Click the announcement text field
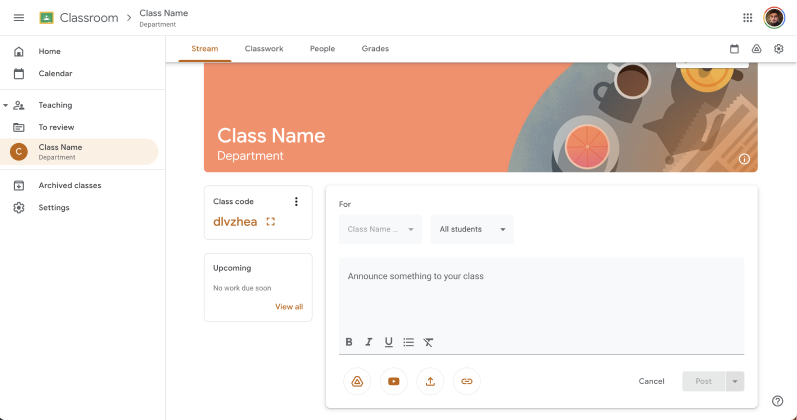The image size is (797, 420). tap(540, 290)
